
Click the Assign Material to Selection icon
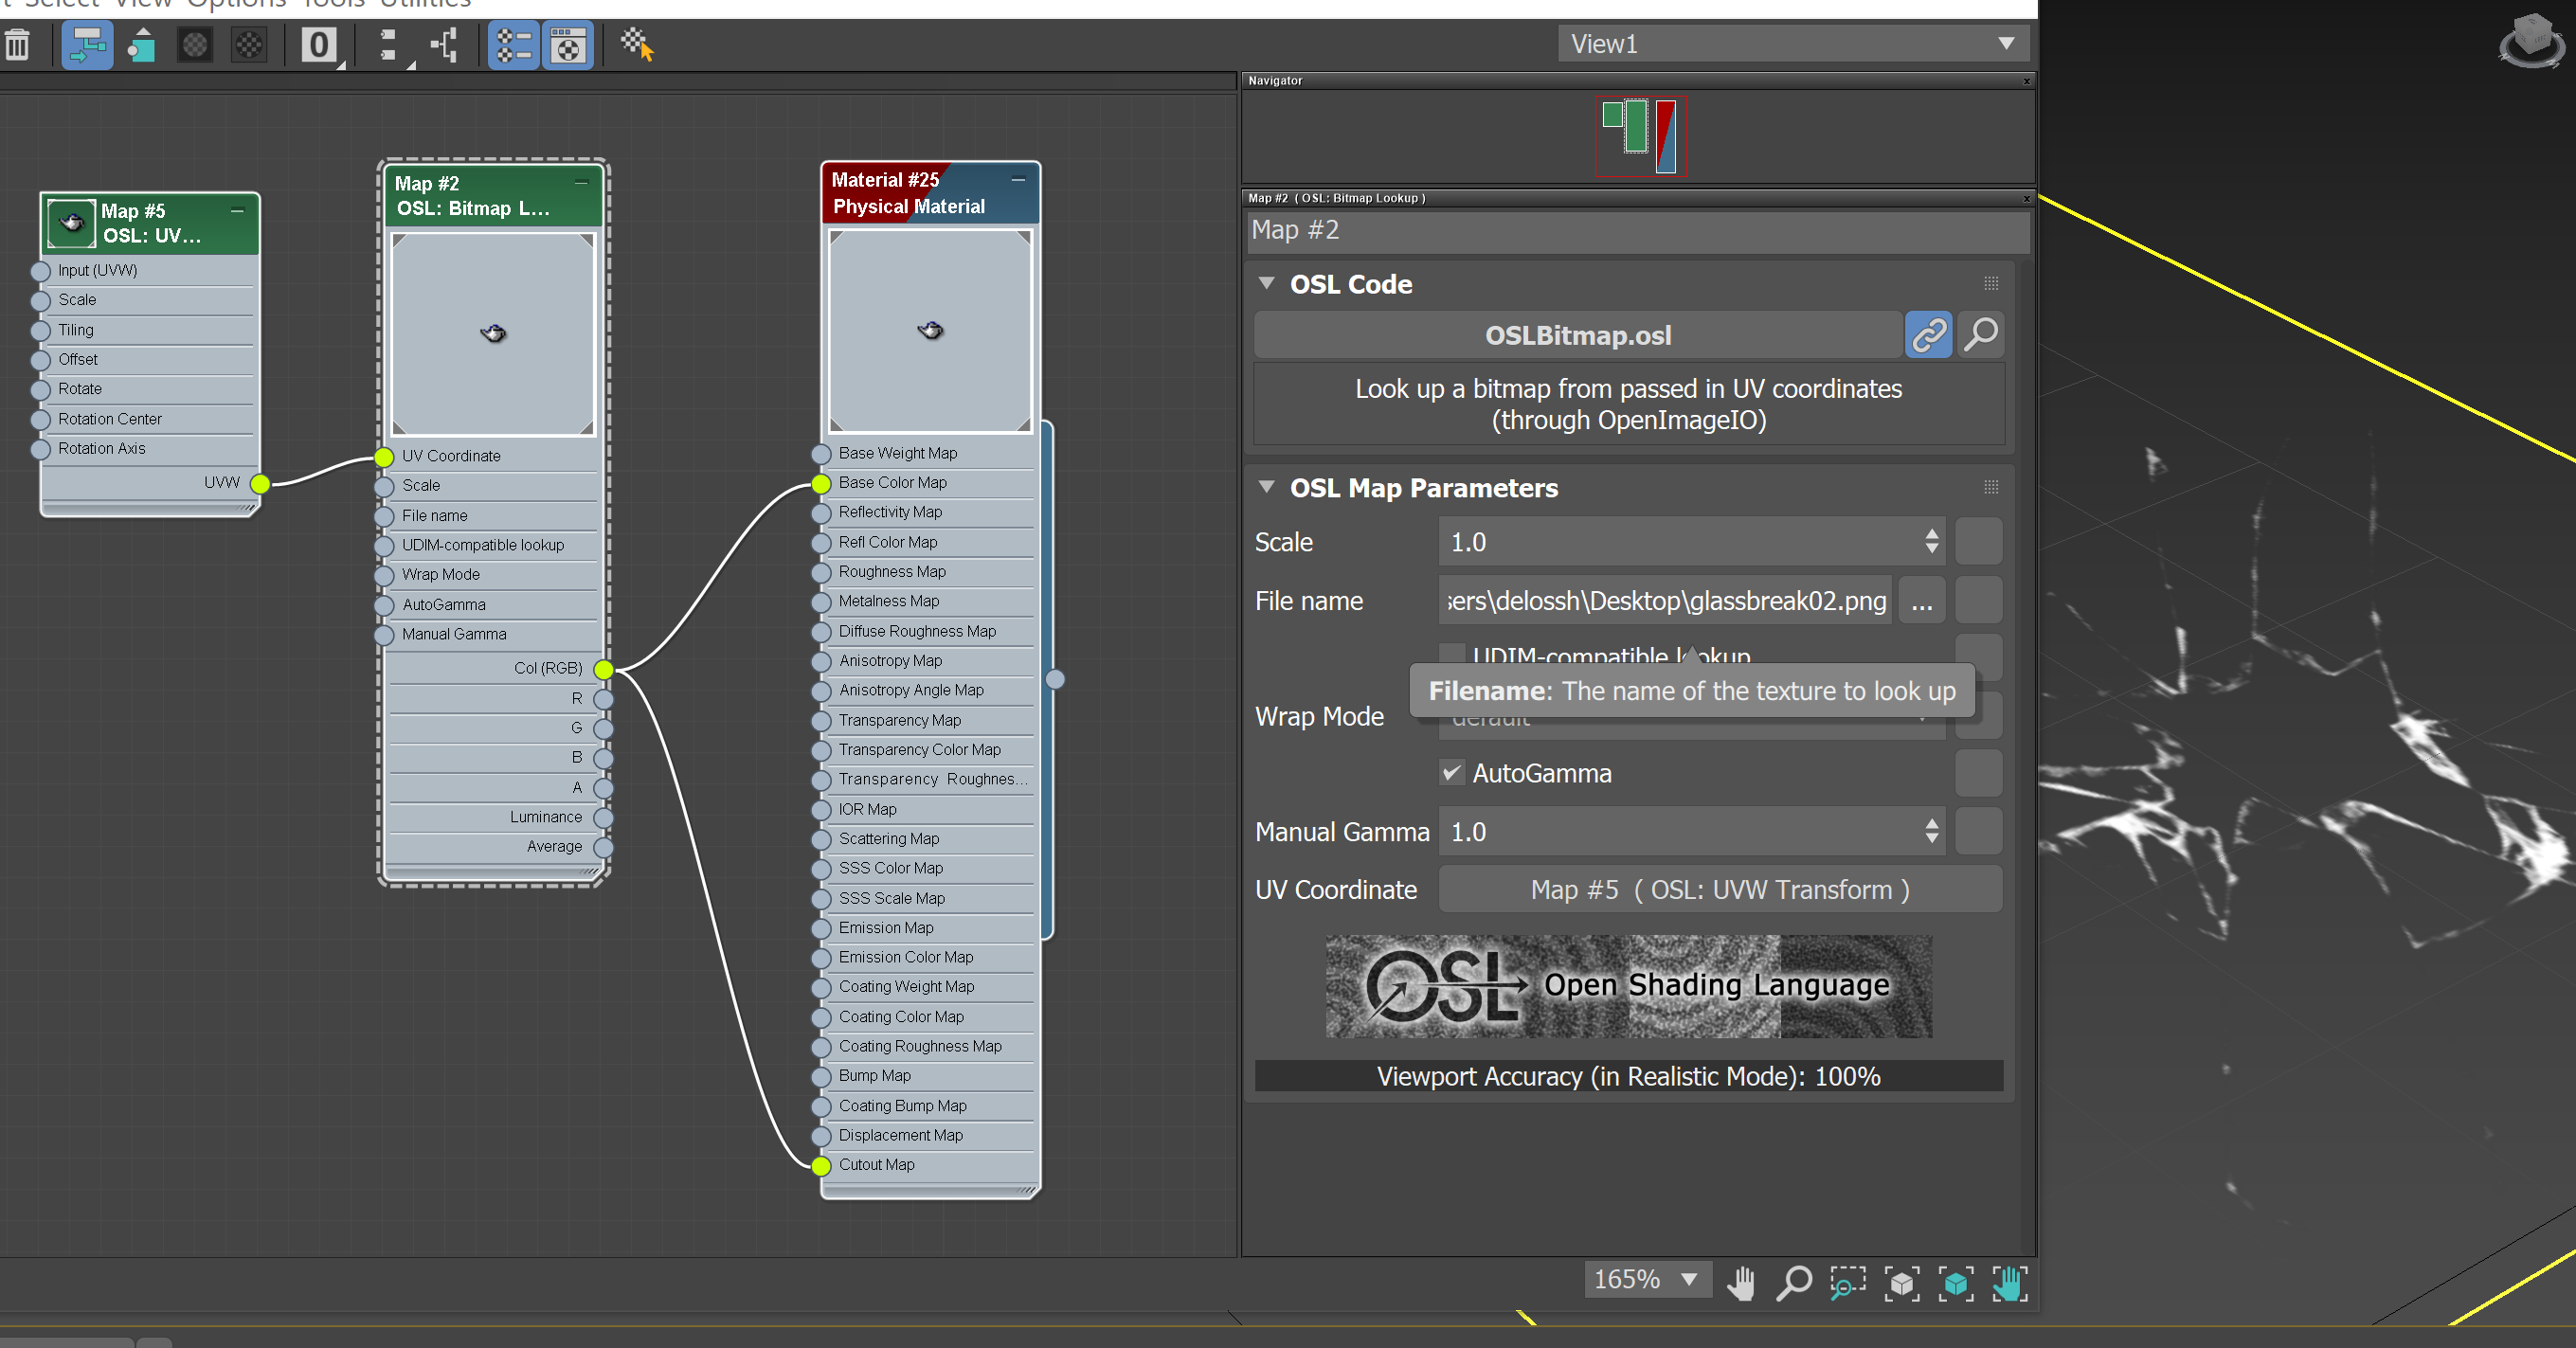[x=141, y=45]
